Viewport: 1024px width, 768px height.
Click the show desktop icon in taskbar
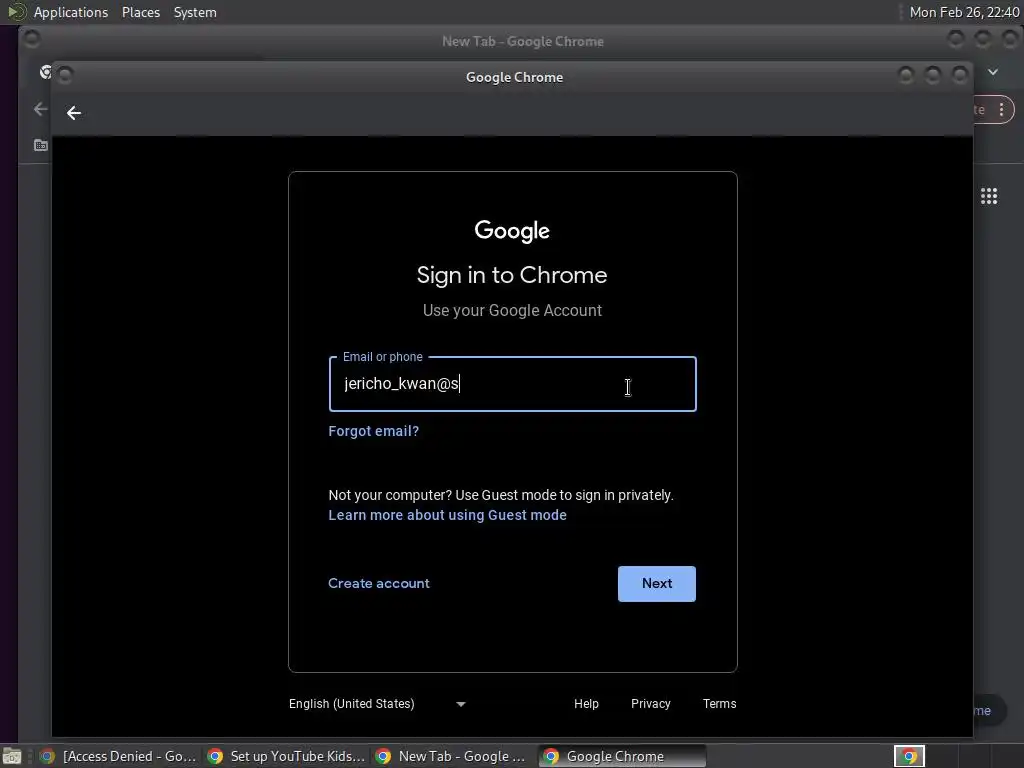tap(12, 757)
